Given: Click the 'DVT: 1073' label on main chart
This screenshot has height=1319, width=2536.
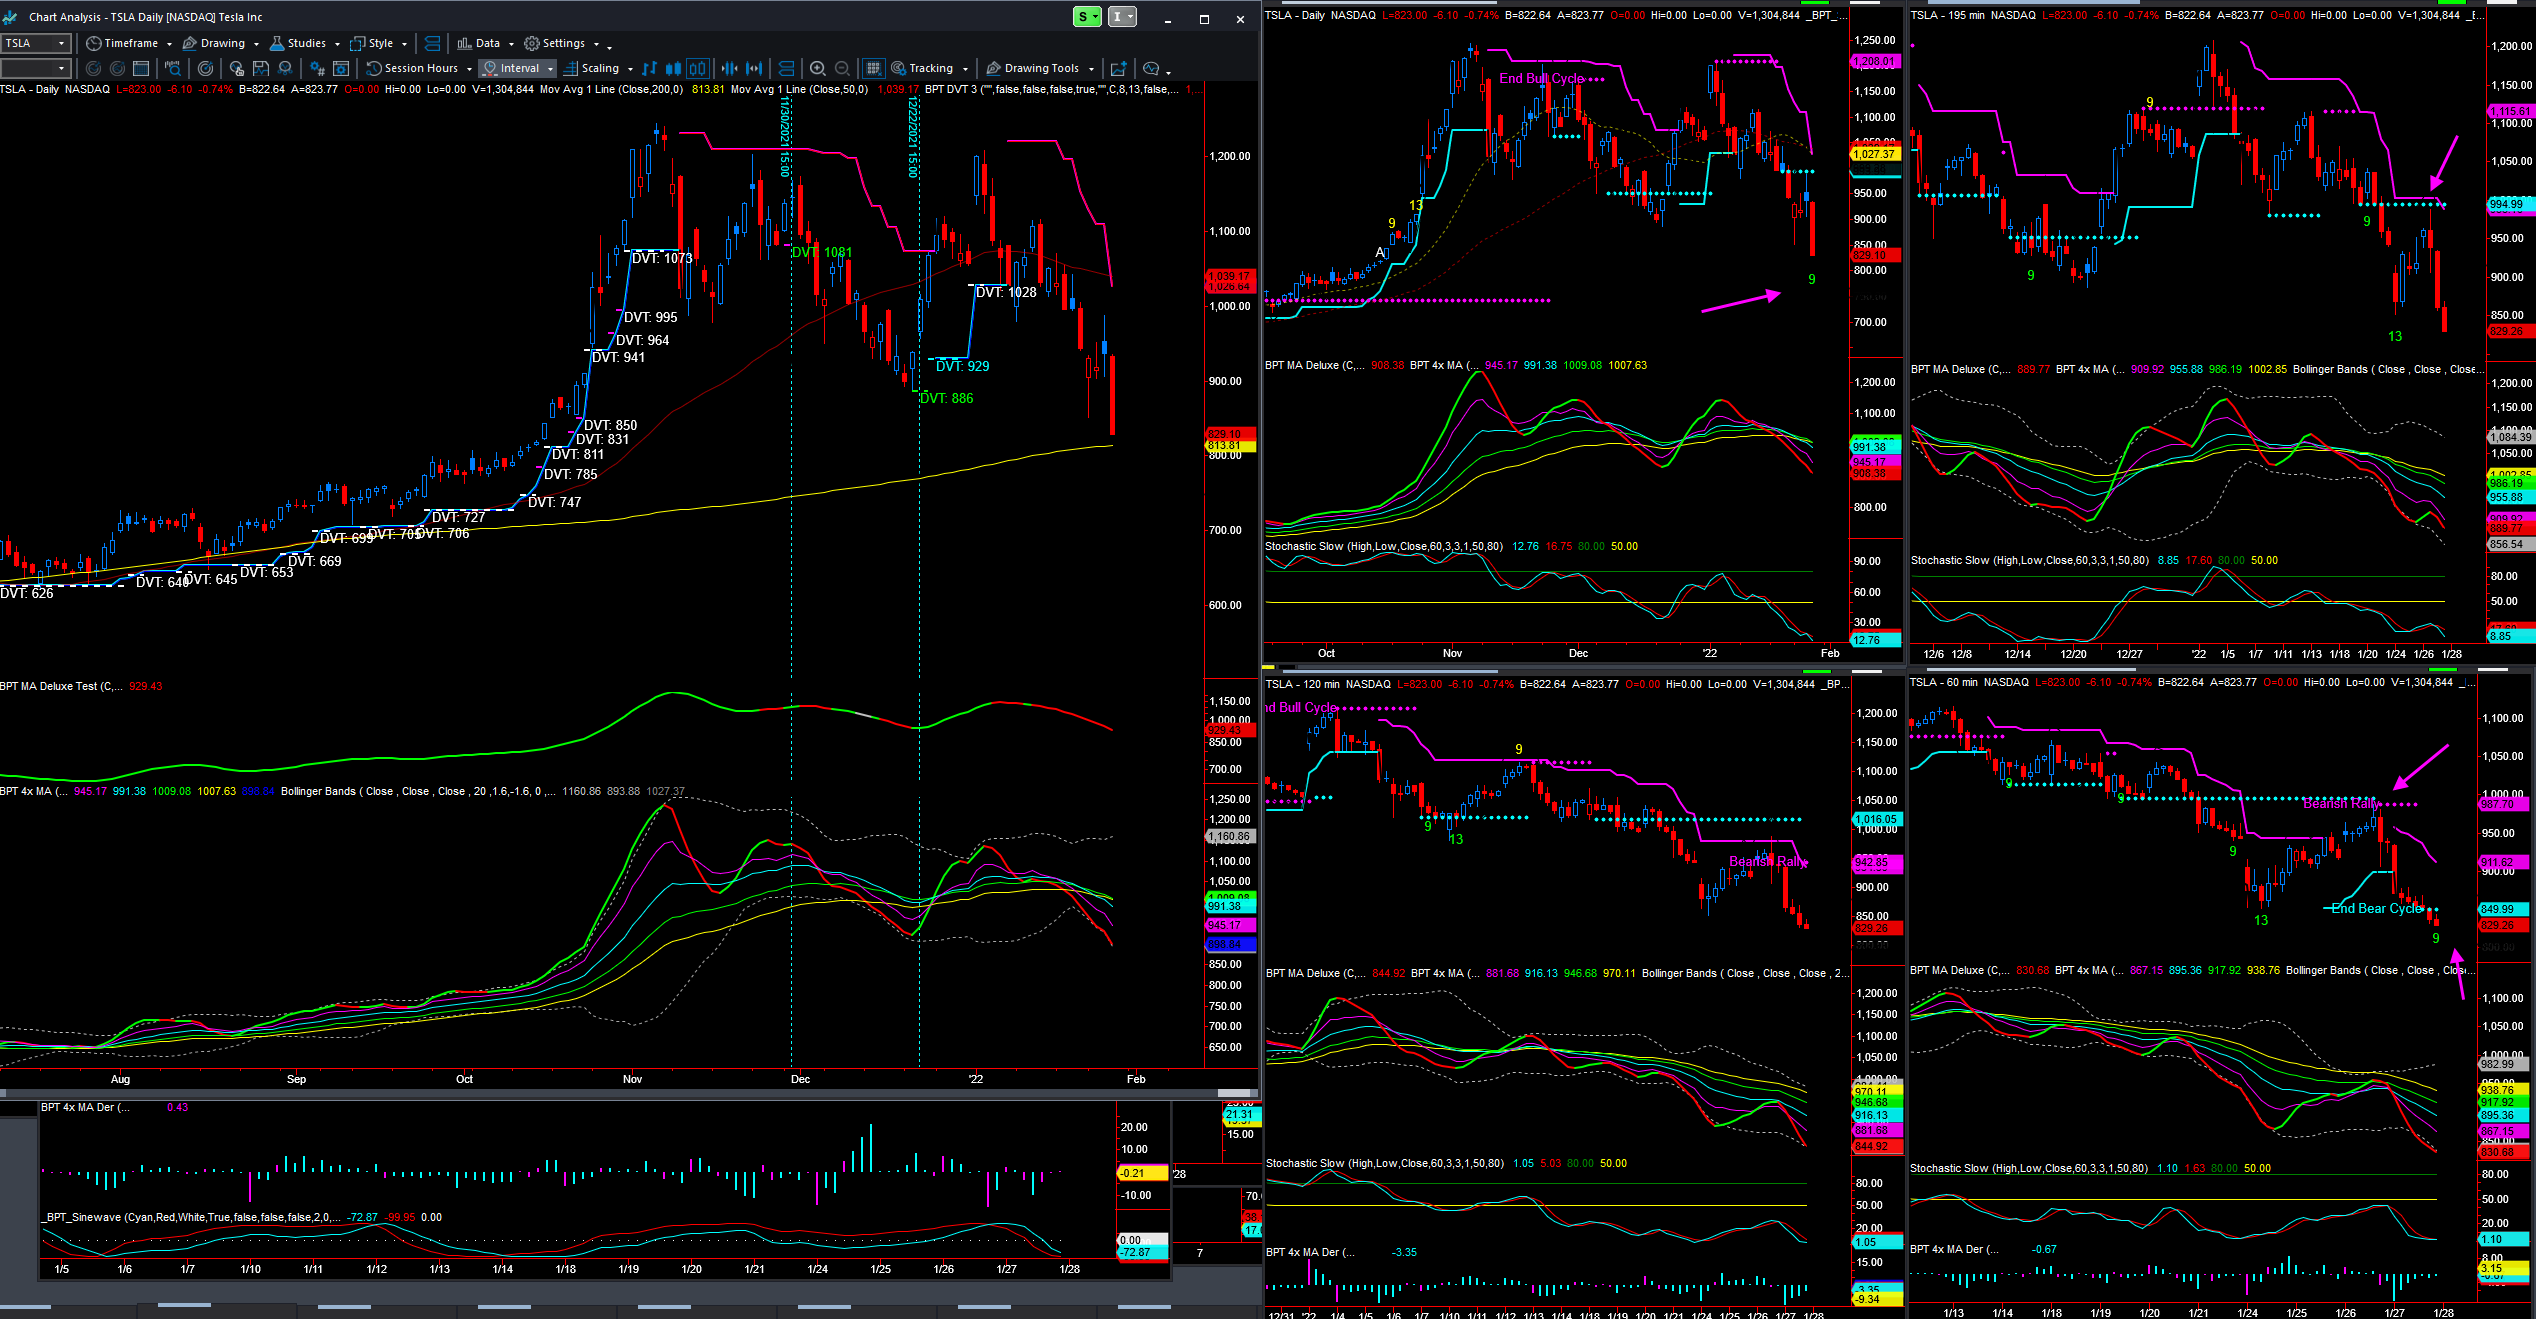Looking at the screenshot, I should 662,258.
